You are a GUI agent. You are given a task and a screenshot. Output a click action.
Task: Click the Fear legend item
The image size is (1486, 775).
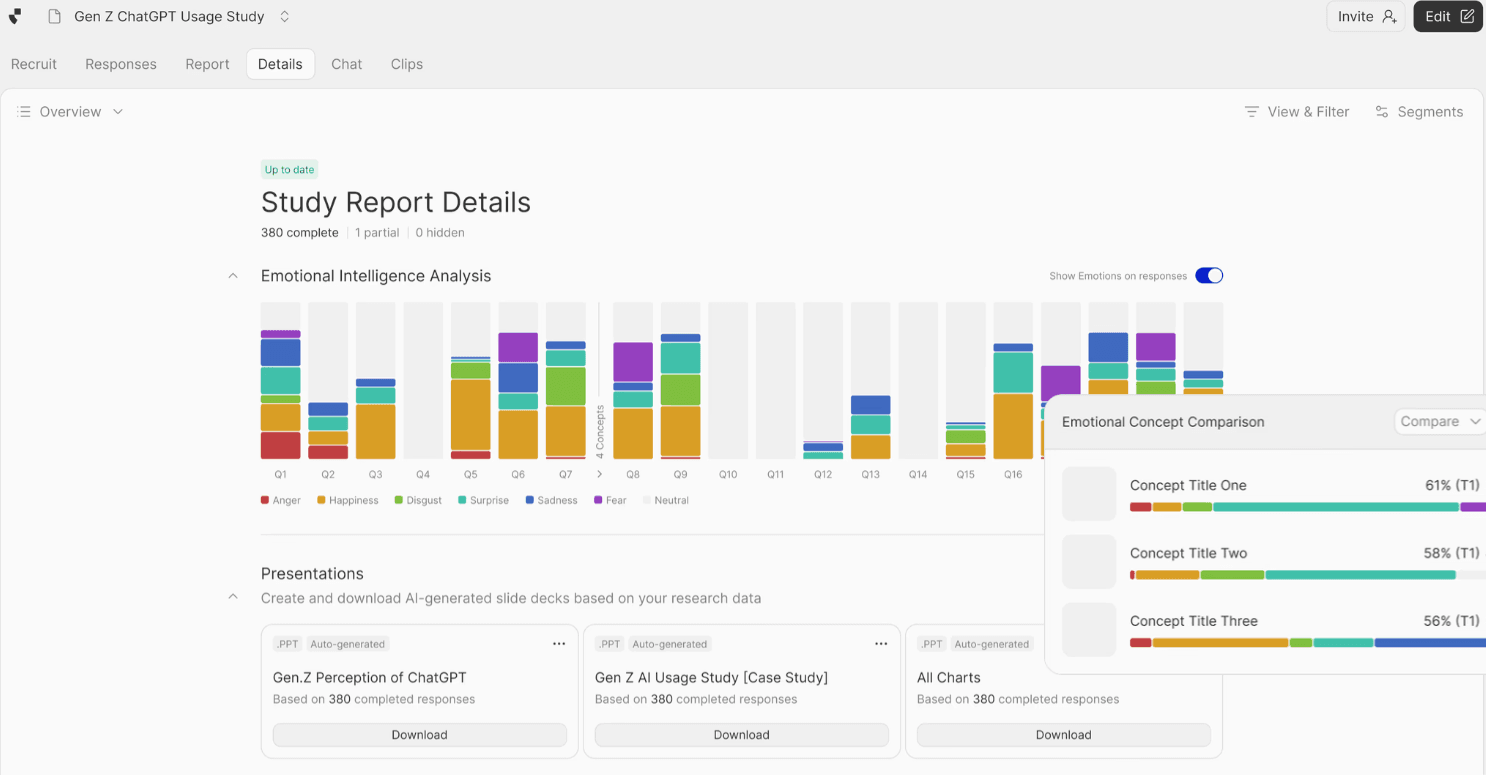[610, 500]
